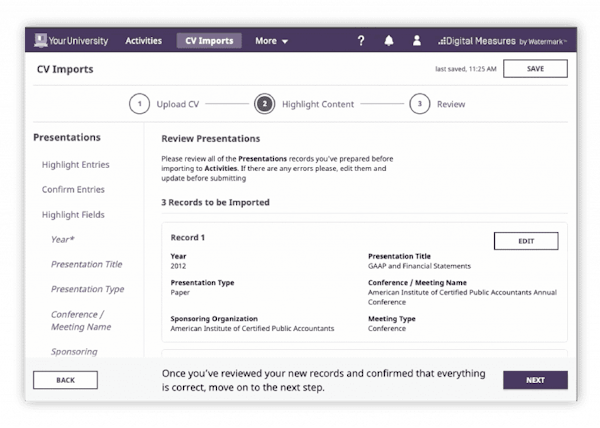600x428 pixels.
Task: Select Conference / Meeting Name in sidebar
Action: [81, 321]
